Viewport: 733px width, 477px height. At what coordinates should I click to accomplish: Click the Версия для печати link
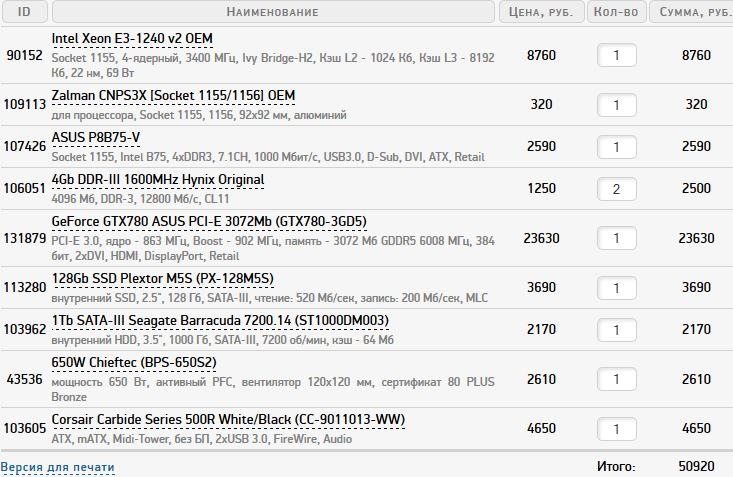(x=57, y=467)
